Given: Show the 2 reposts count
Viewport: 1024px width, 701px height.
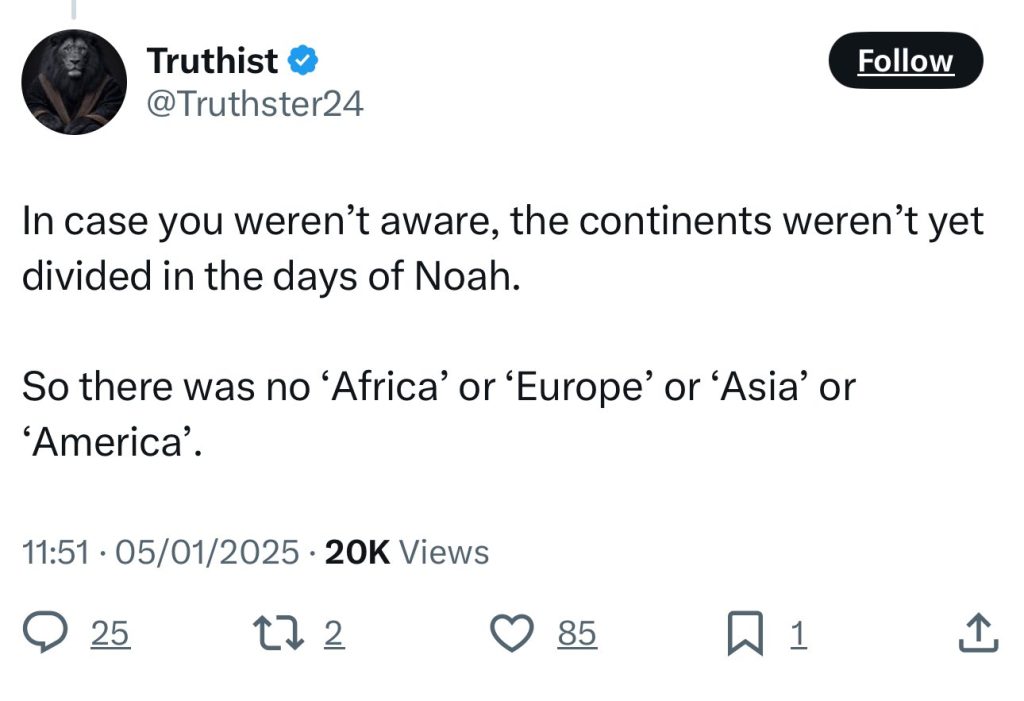Looking at the screenshot, I should click(x=333, y=632).
